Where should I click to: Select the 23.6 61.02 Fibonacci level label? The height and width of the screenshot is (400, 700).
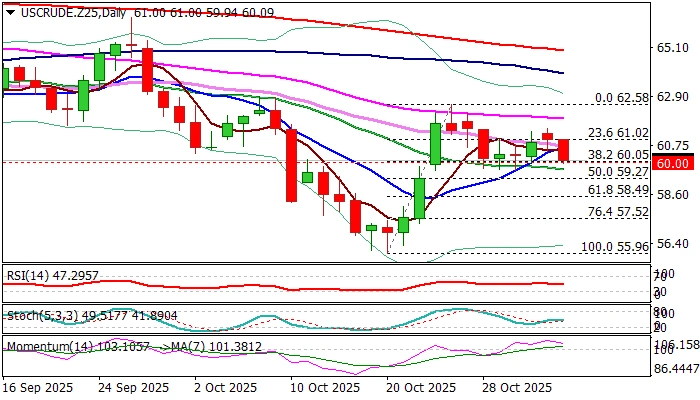pos(618,134)
